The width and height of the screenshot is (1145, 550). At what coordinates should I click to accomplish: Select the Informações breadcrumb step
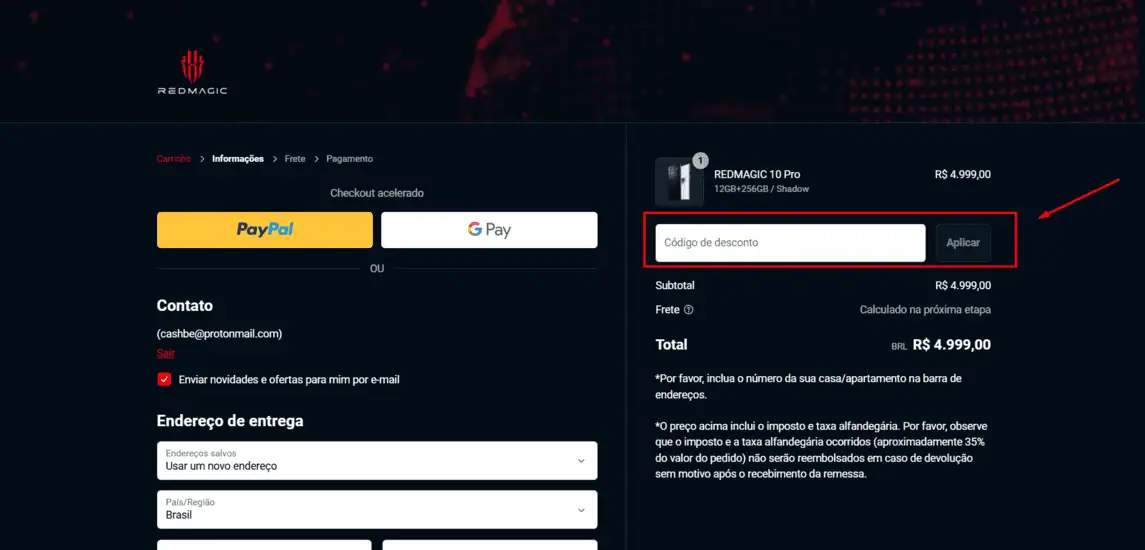click(238, 158)
